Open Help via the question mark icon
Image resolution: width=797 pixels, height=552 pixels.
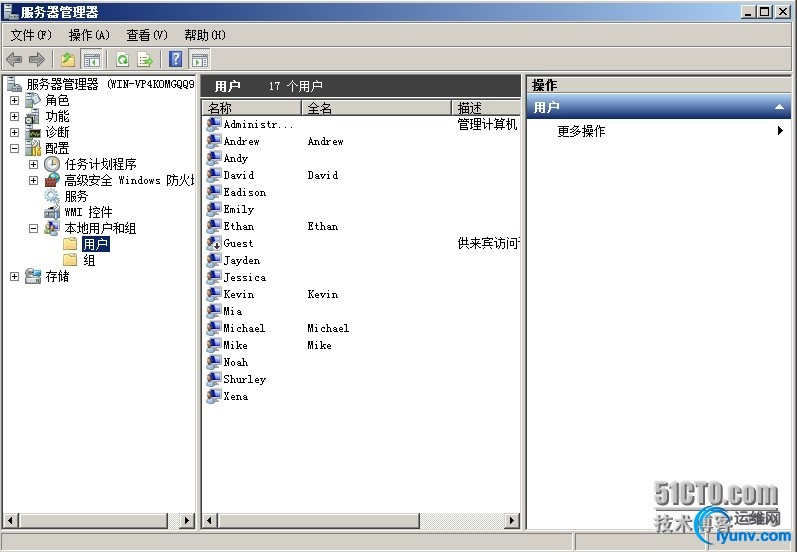[175, 59]
